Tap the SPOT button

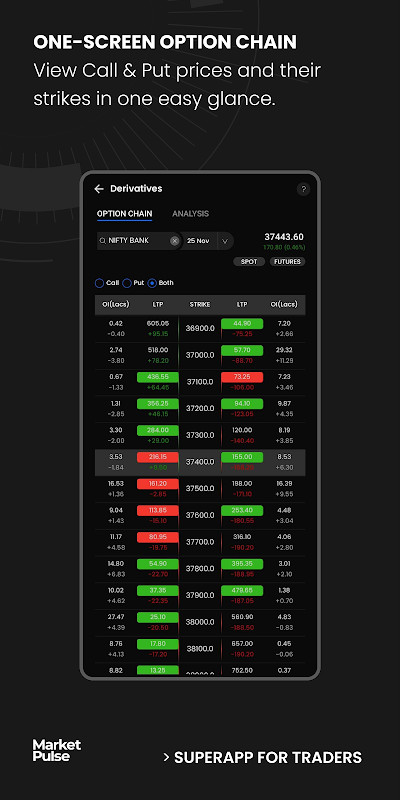point(249,262)
